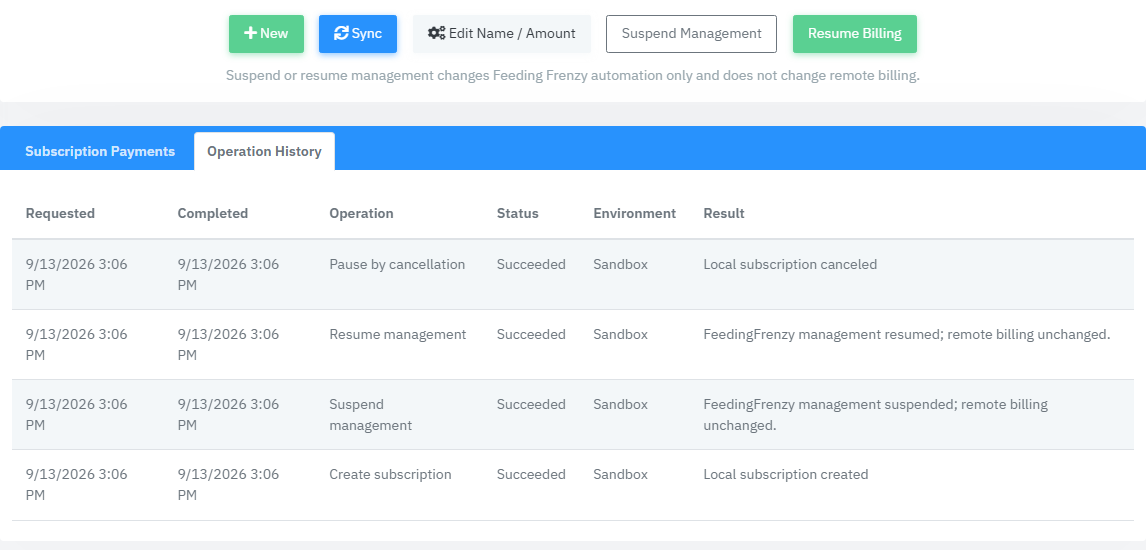The height and width of the screenshot is (550, 1146).
Task: Click 'Local subscription canceled' result text
Action: 790,264
